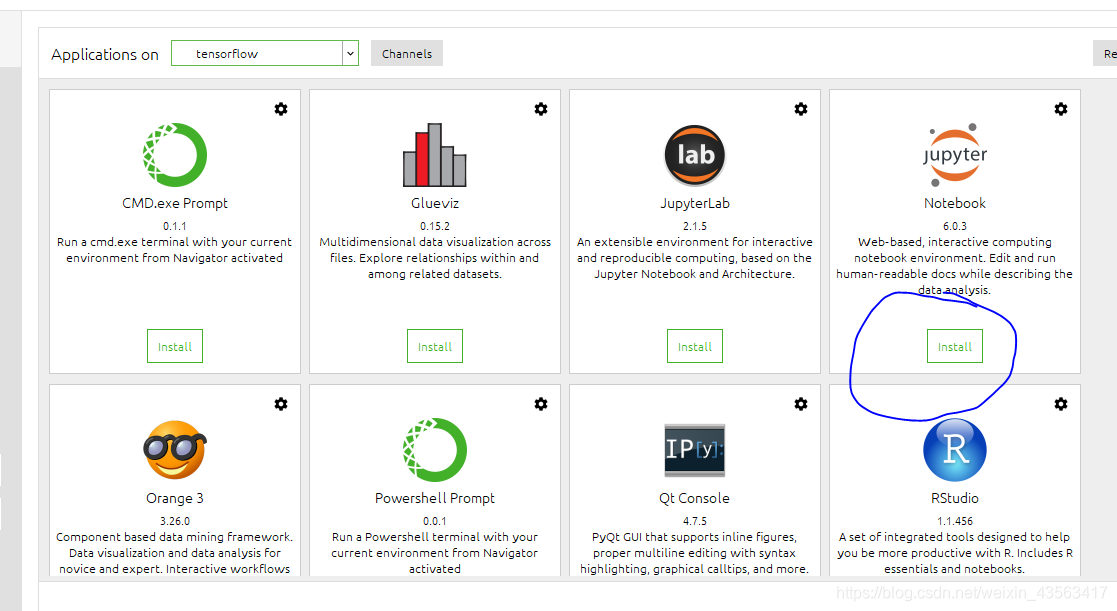Screen dimensions: 1117x611
Task: Install JupyterLab application
Action: pos(695,346)
